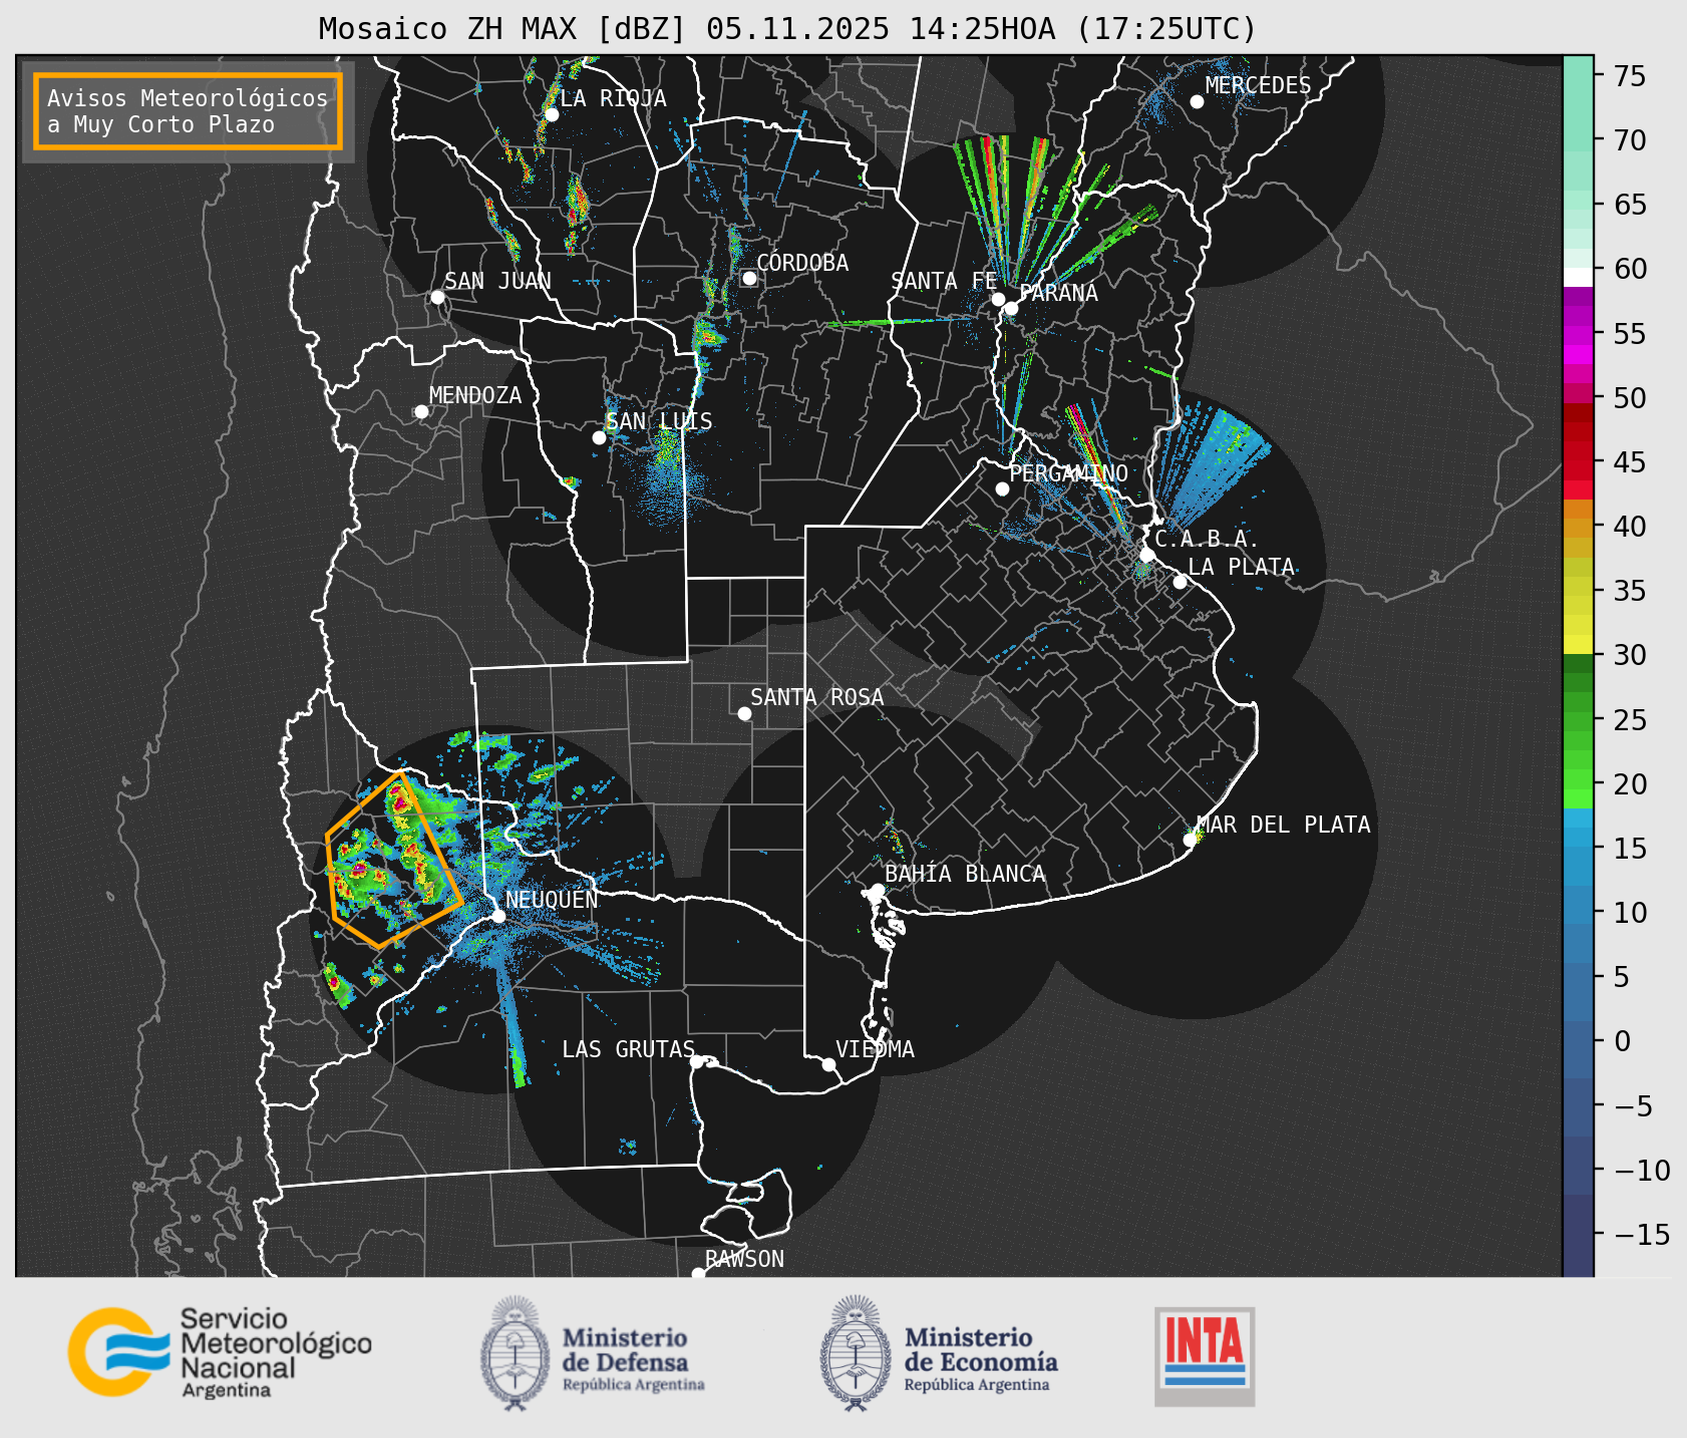The width and height of the screenshot is (1687, 1438).
Task: Click the red INTA logo
Action: 1204,1355
